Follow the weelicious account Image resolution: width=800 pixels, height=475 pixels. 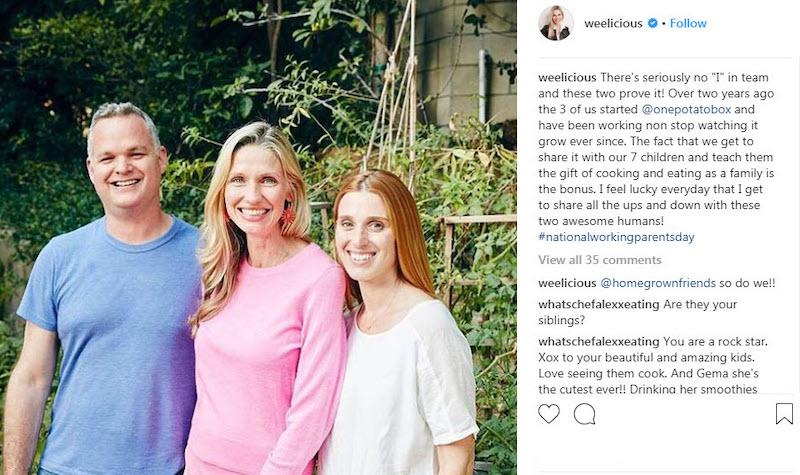coord(688,23)
